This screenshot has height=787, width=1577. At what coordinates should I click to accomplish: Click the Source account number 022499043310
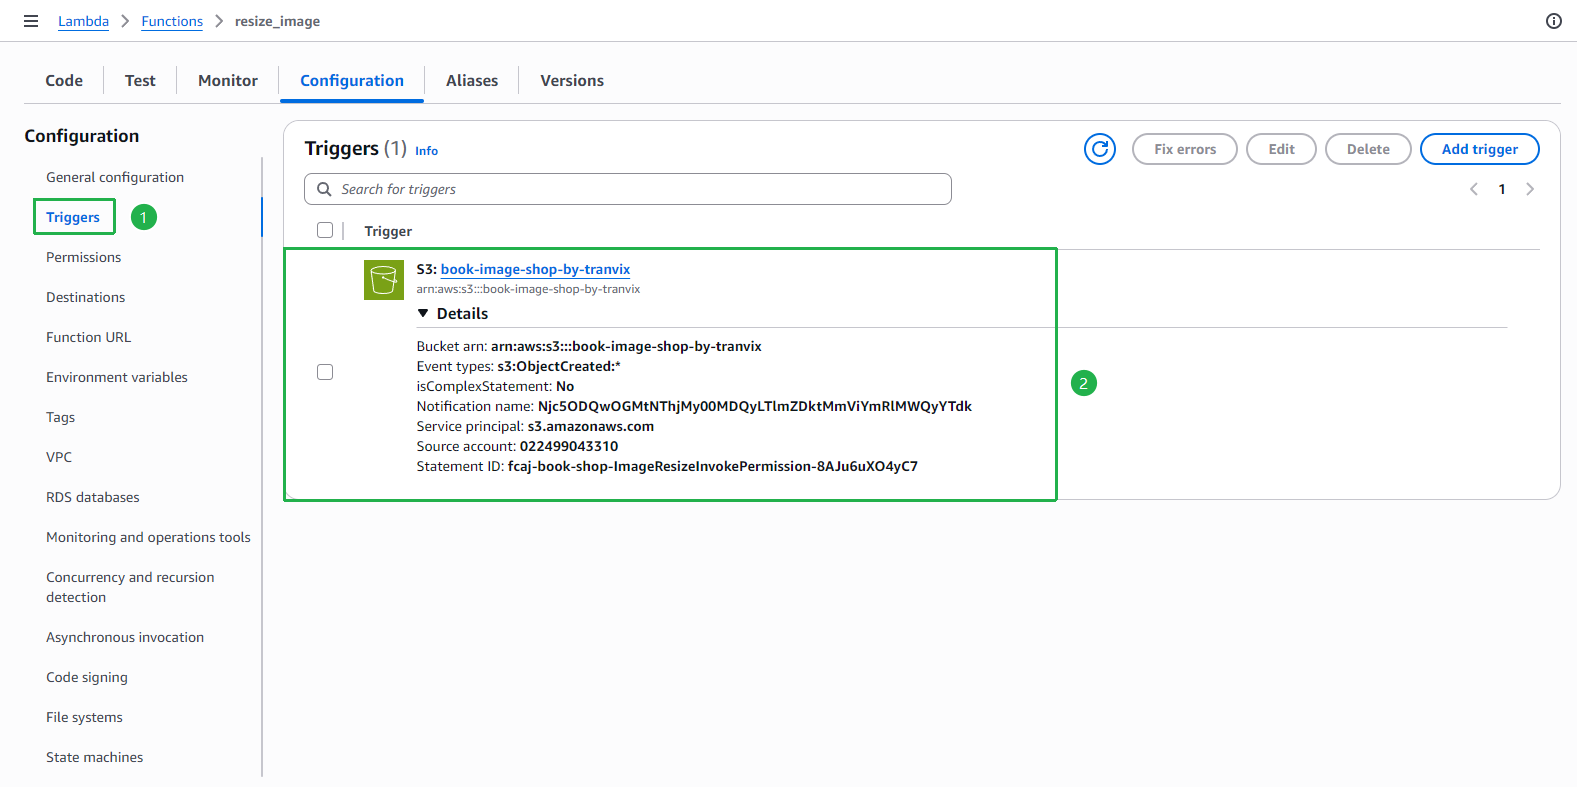pos(569,446)
